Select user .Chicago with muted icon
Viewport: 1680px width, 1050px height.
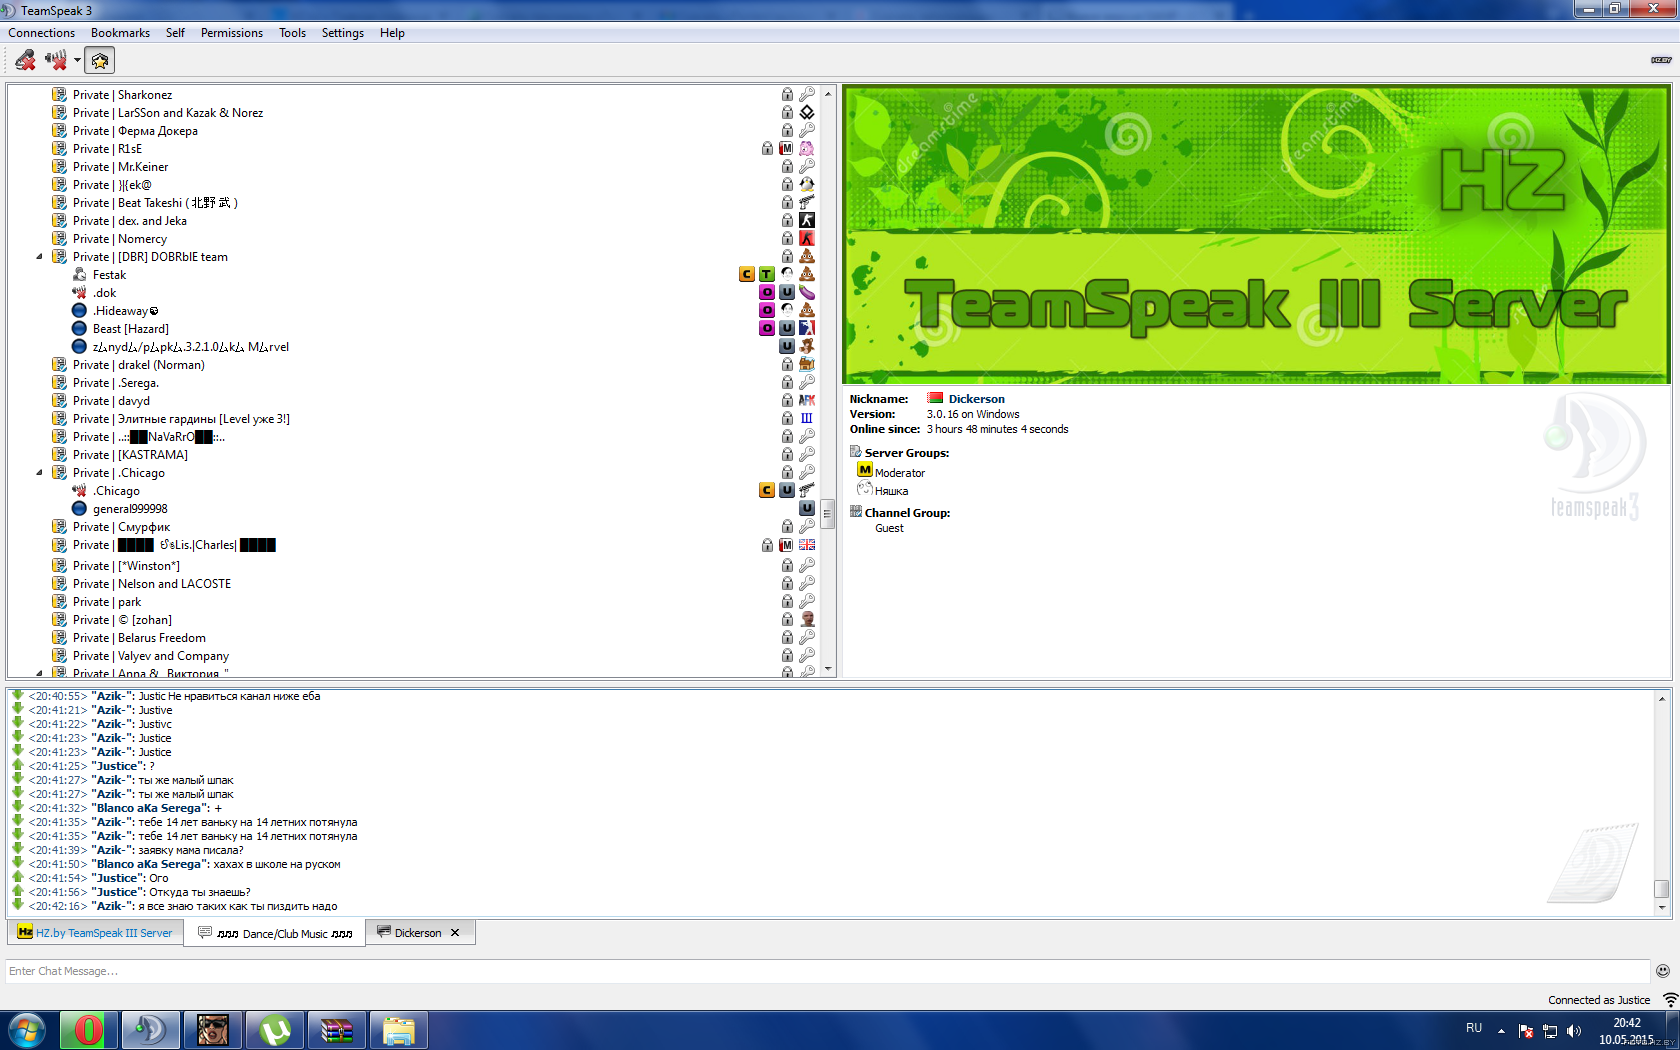pyautogui.click(x=116, y=491)
